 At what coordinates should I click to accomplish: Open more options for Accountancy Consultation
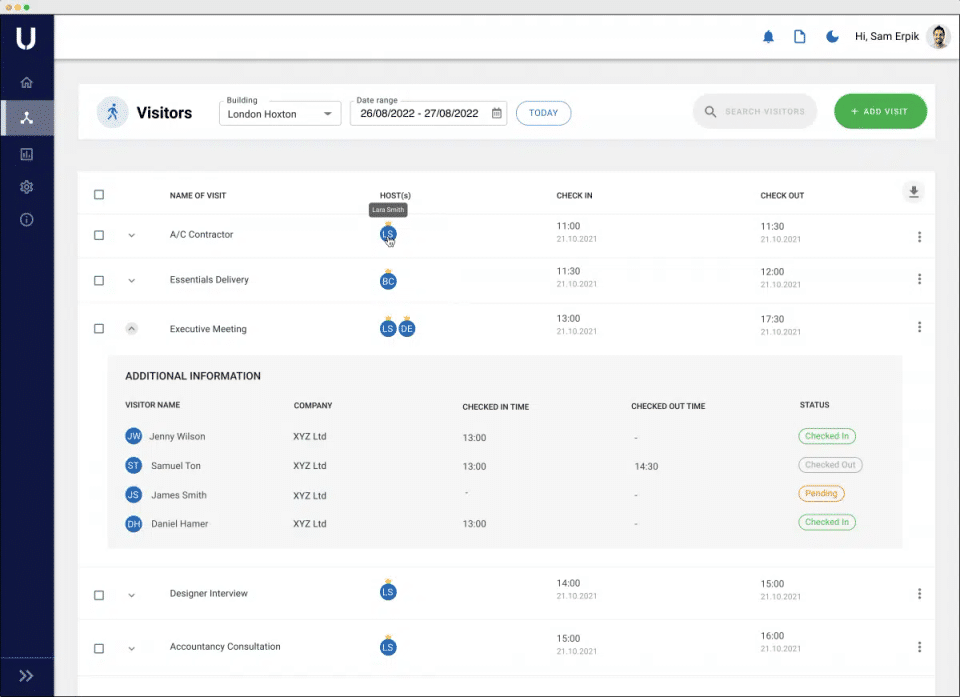[x=919, y=647]
